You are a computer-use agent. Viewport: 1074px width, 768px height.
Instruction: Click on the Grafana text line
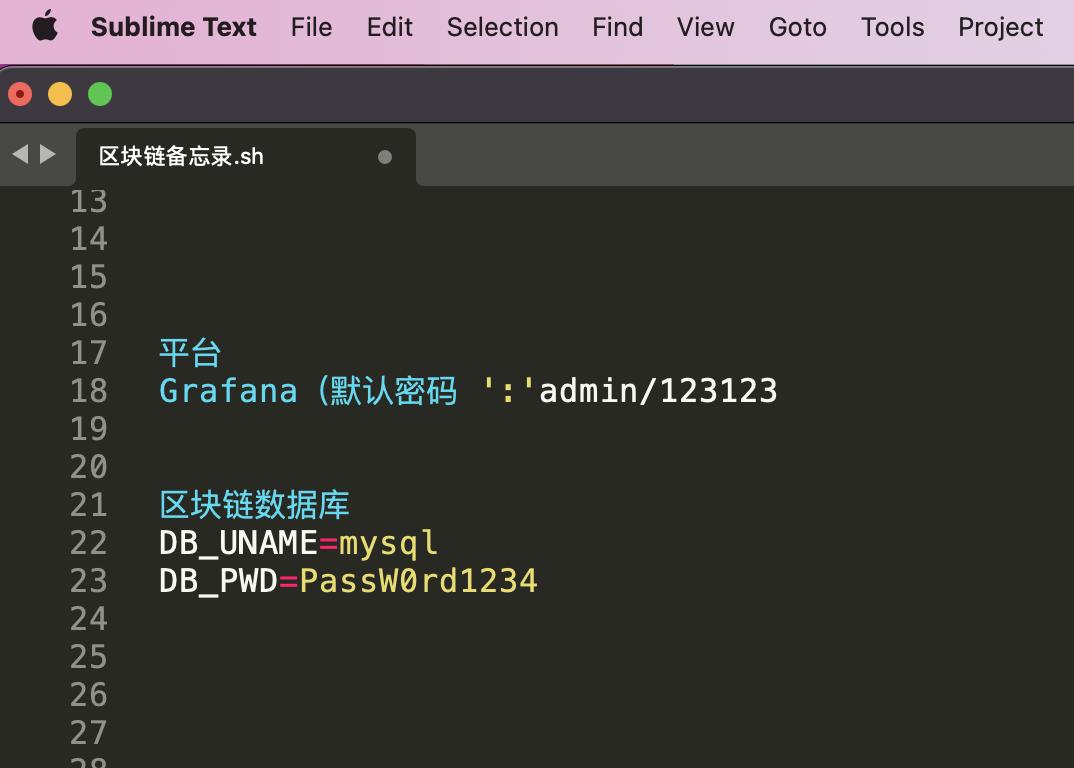point(467,390)
